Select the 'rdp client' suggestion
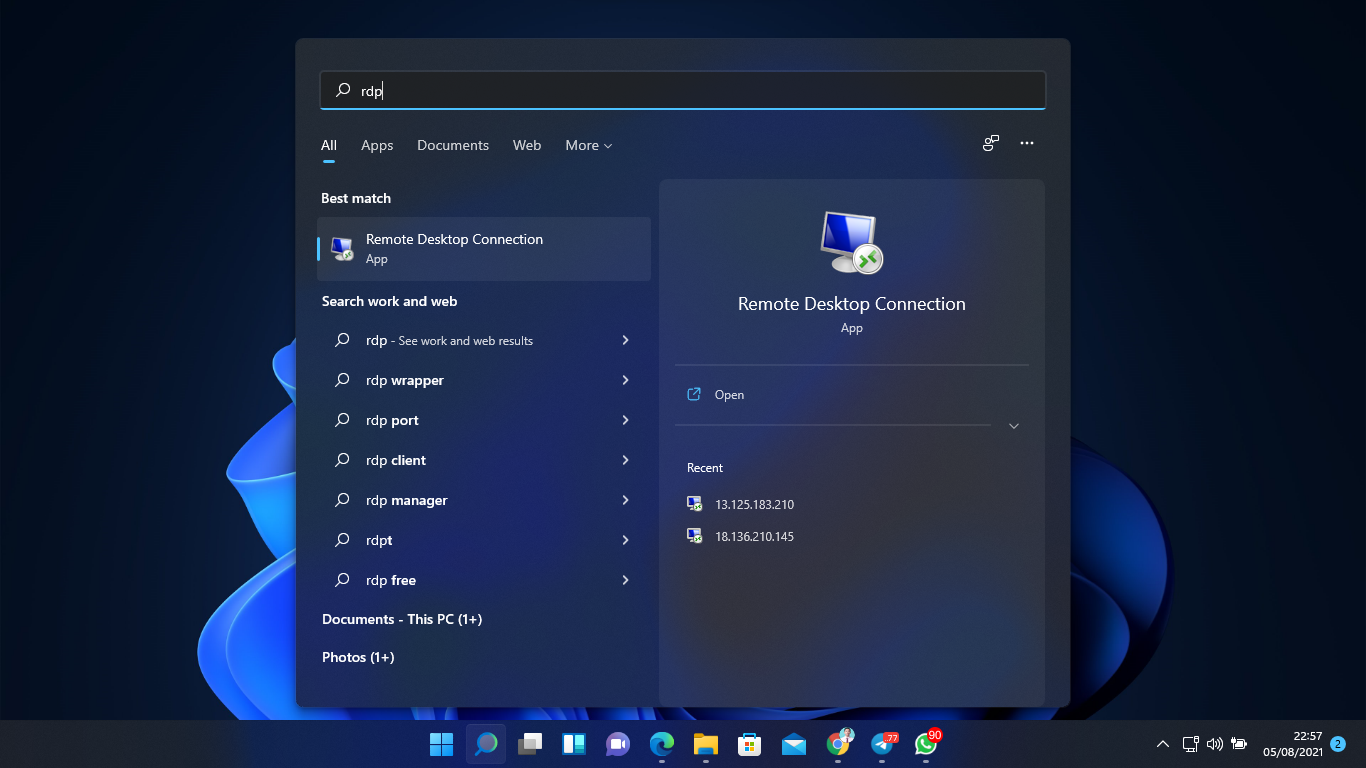 tap(484, 460)
